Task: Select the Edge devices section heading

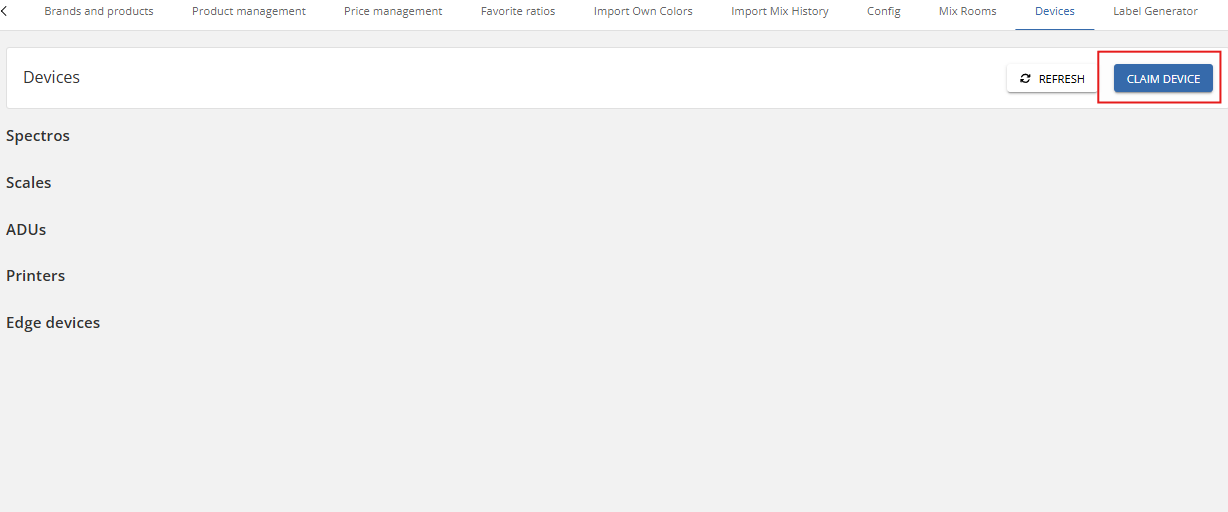Action: click(x=53, y=323)
